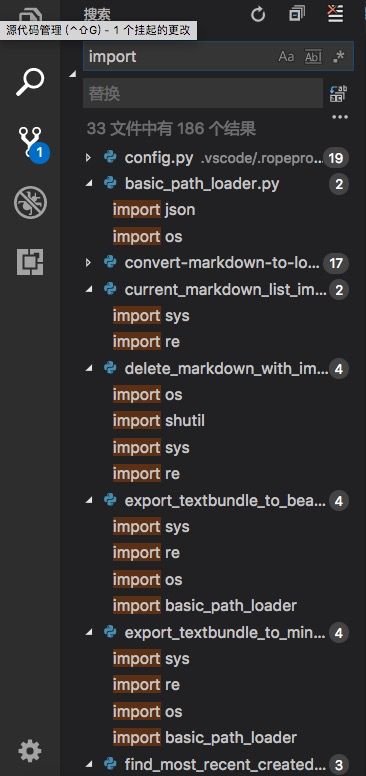Viewport: 366px width, 776px height.
Task: Refresh the search results
Action: (258, 15)
